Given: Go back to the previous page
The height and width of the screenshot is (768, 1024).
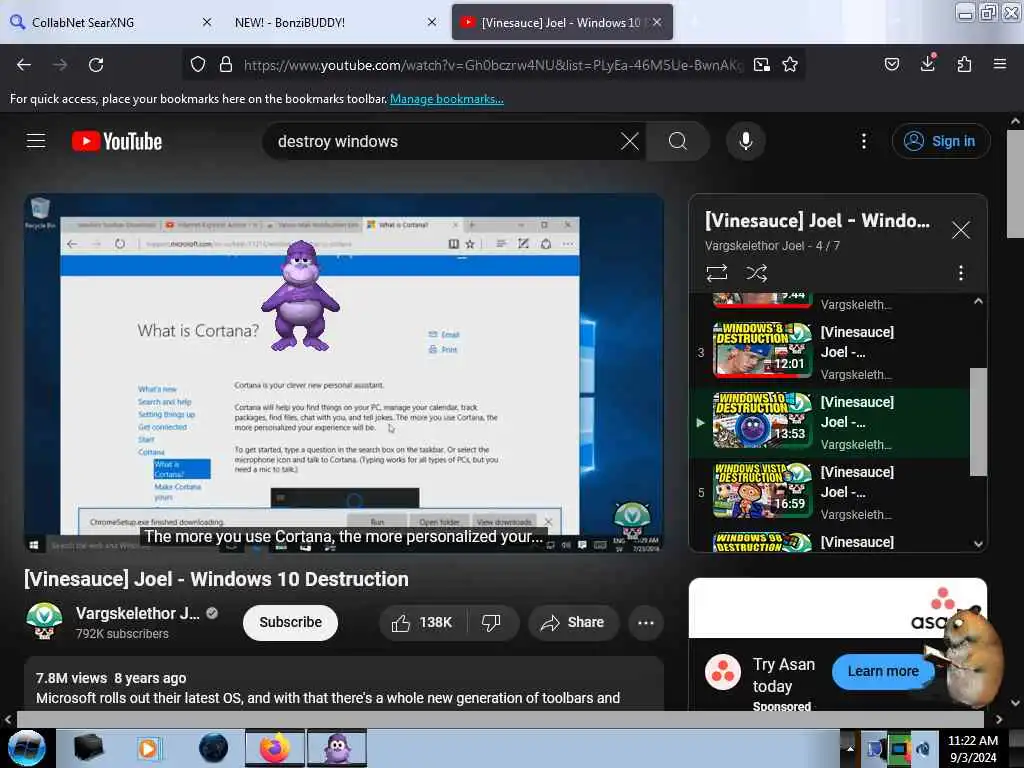Looking at the screenshot, I should [24, 65].
